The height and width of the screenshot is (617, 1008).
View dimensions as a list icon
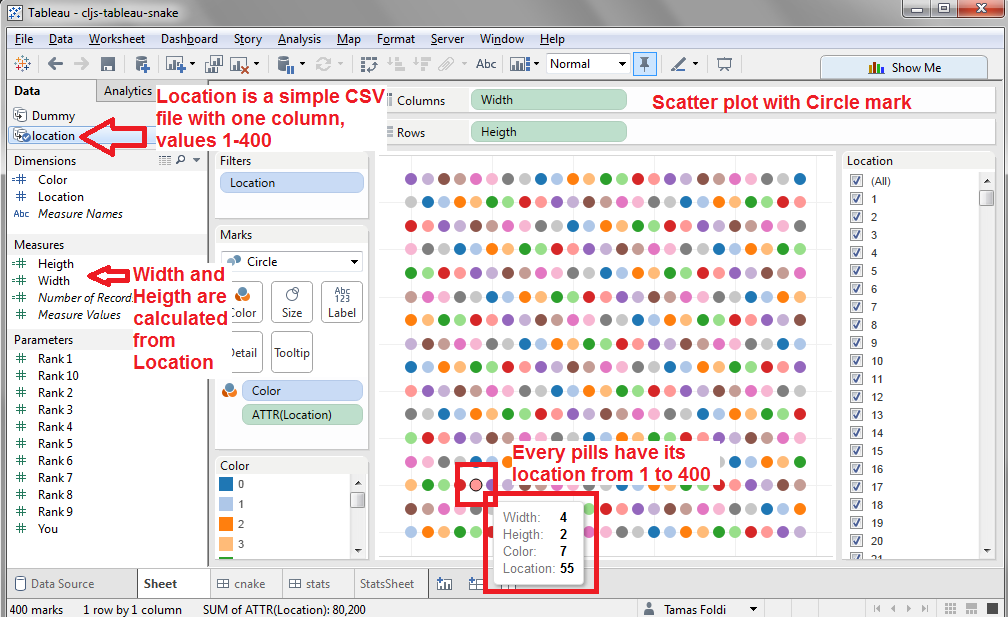165,159
